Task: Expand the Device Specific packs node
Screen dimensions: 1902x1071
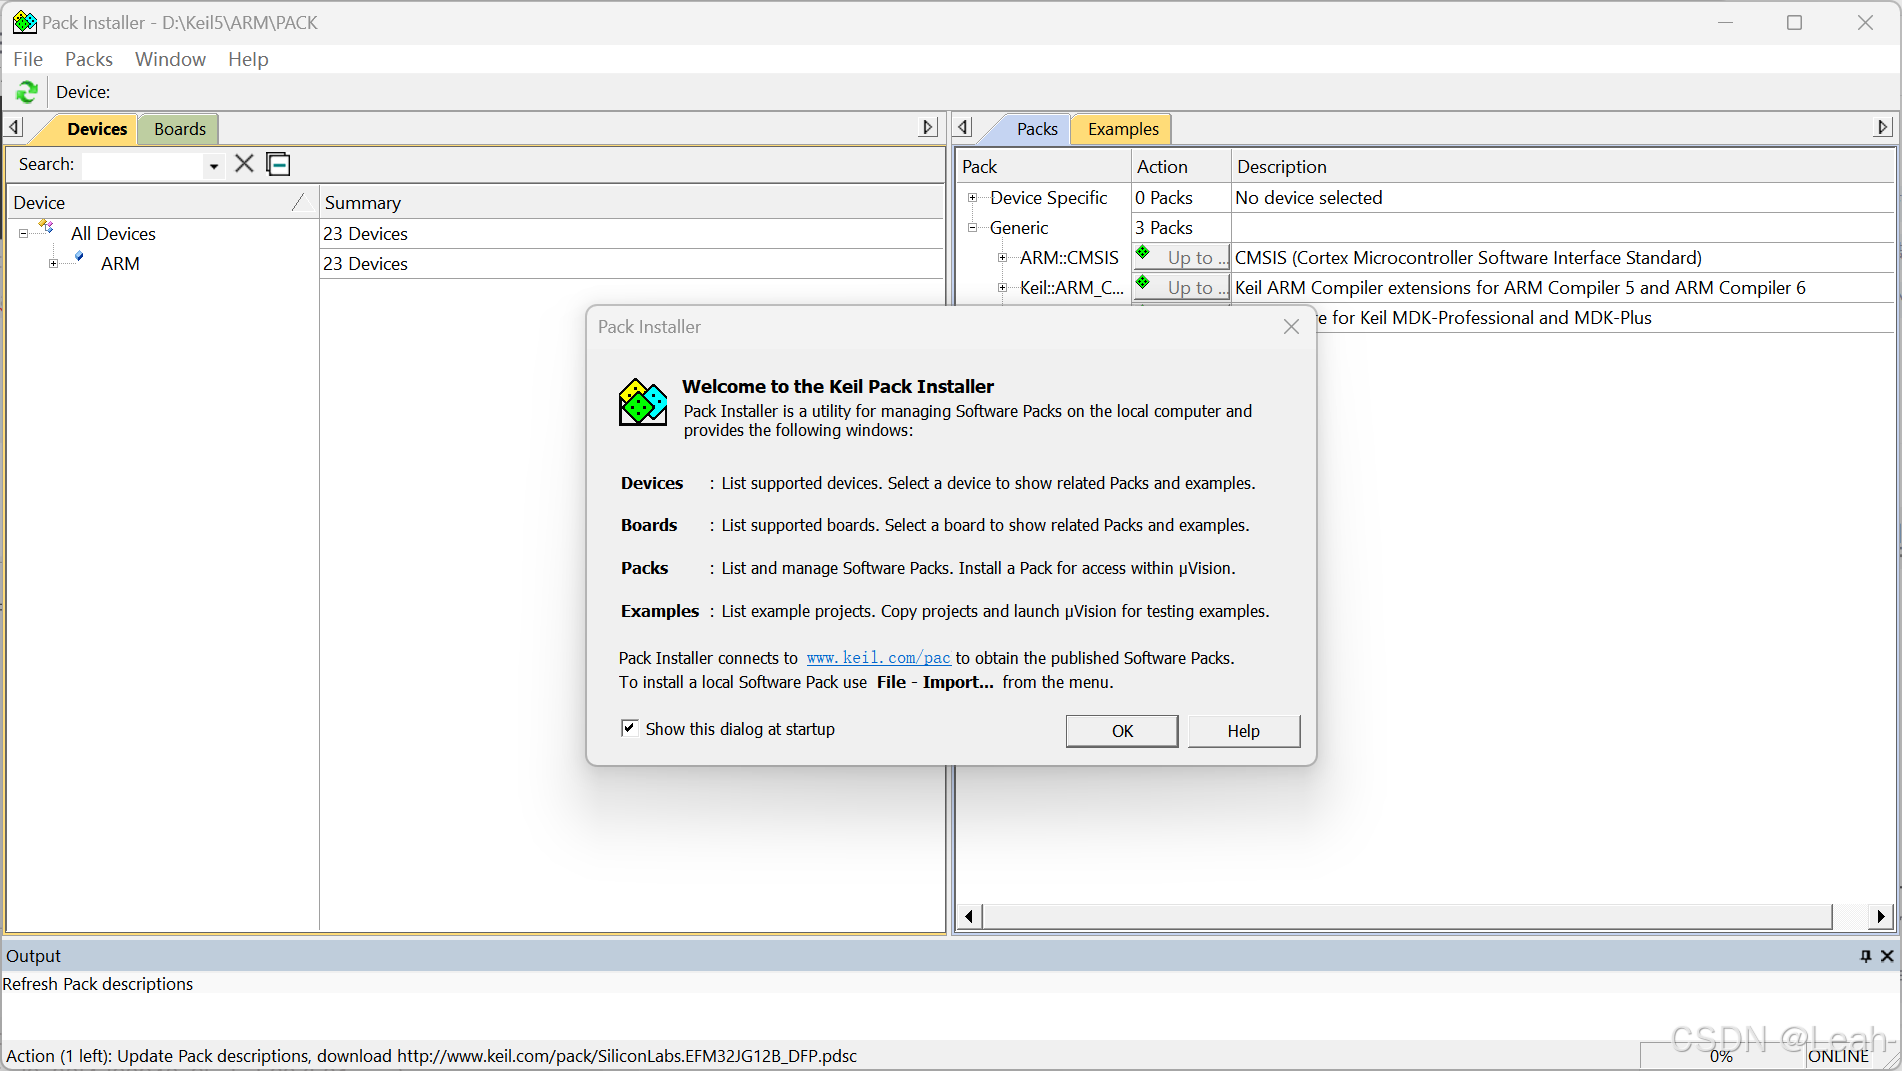Action: pyautogui.click(x=972, y=198)
